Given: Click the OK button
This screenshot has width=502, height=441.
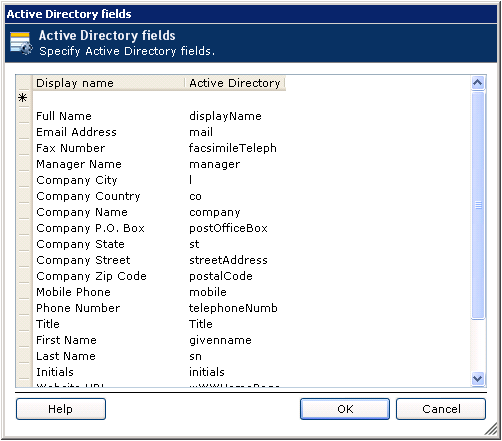Looking at the screenshot, I should [345, 409].
